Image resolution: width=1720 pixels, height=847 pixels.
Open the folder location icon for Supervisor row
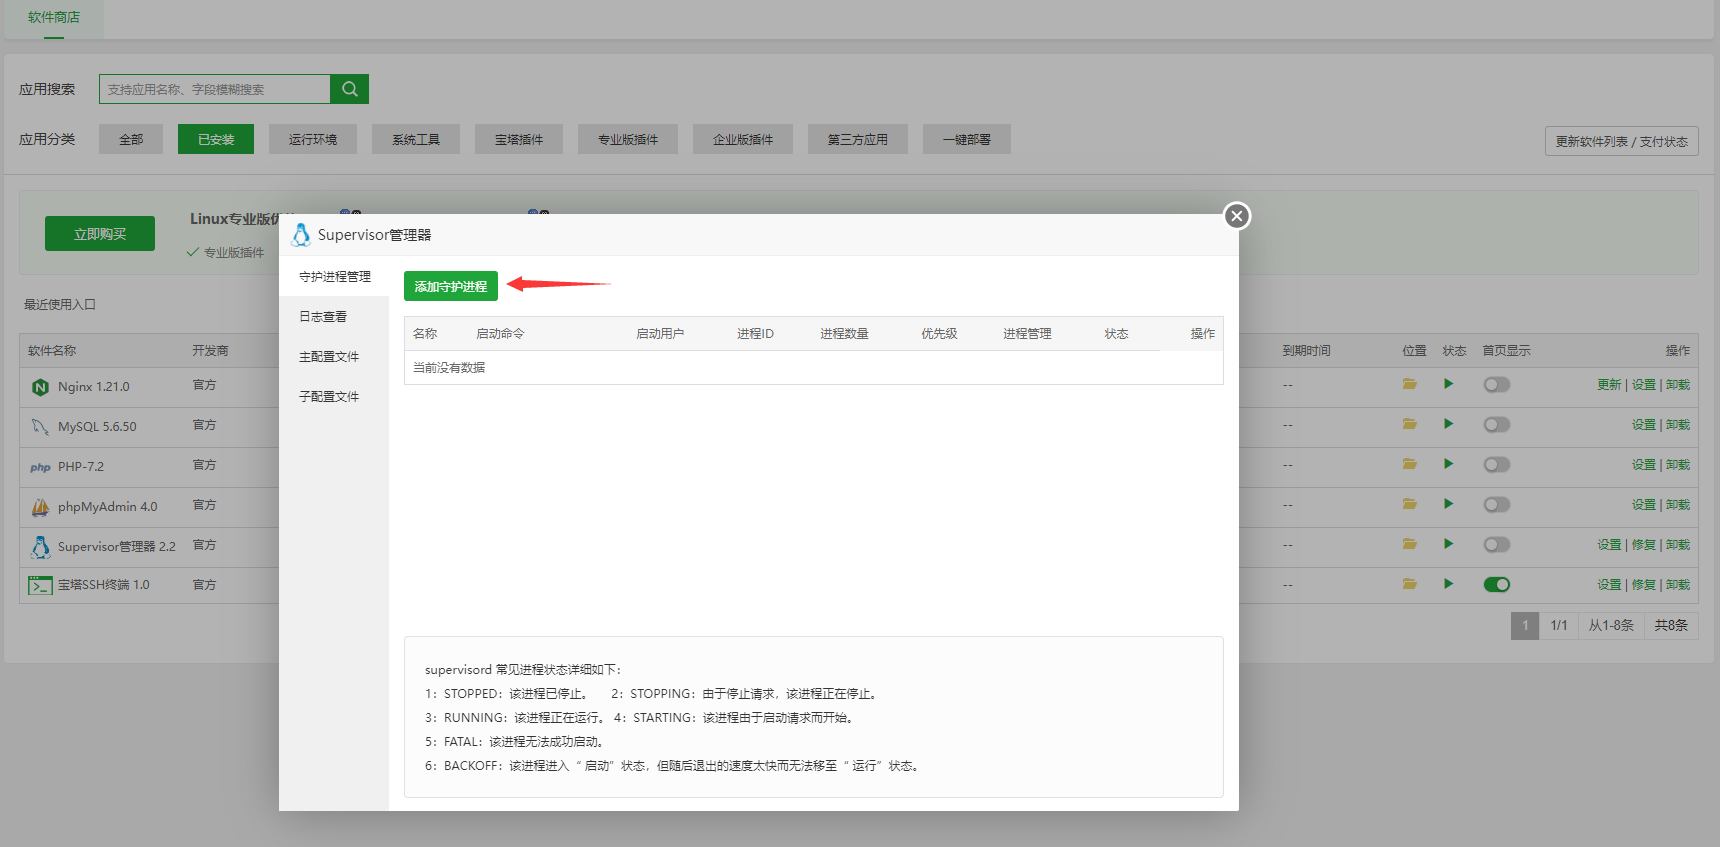(x=1409, y=544)
